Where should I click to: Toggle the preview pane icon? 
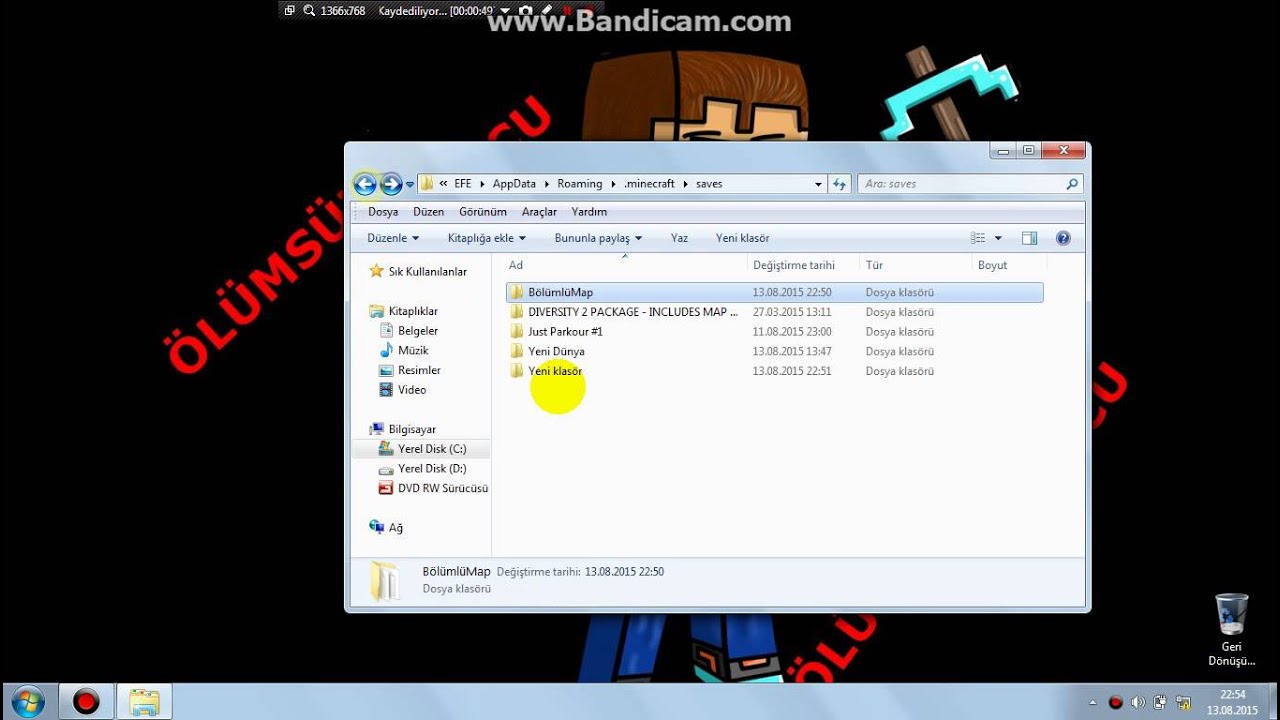(x=1030, y=238)
